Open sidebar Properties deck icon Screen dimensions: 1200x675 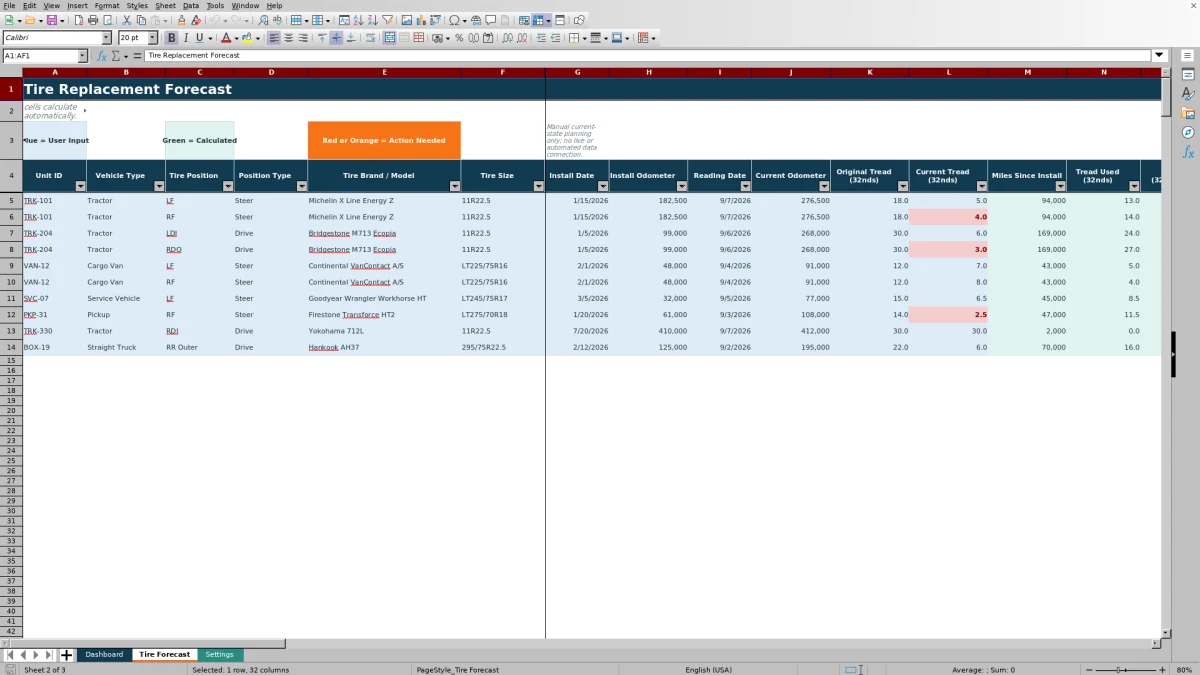tap(1188, 74)
